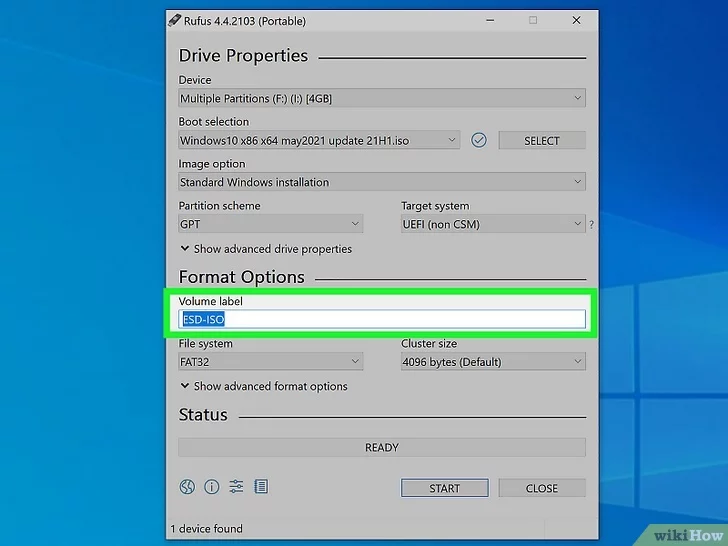Close the Rufus window with X
This screenshot has width=728, height=546.
[x=576, y=20]
